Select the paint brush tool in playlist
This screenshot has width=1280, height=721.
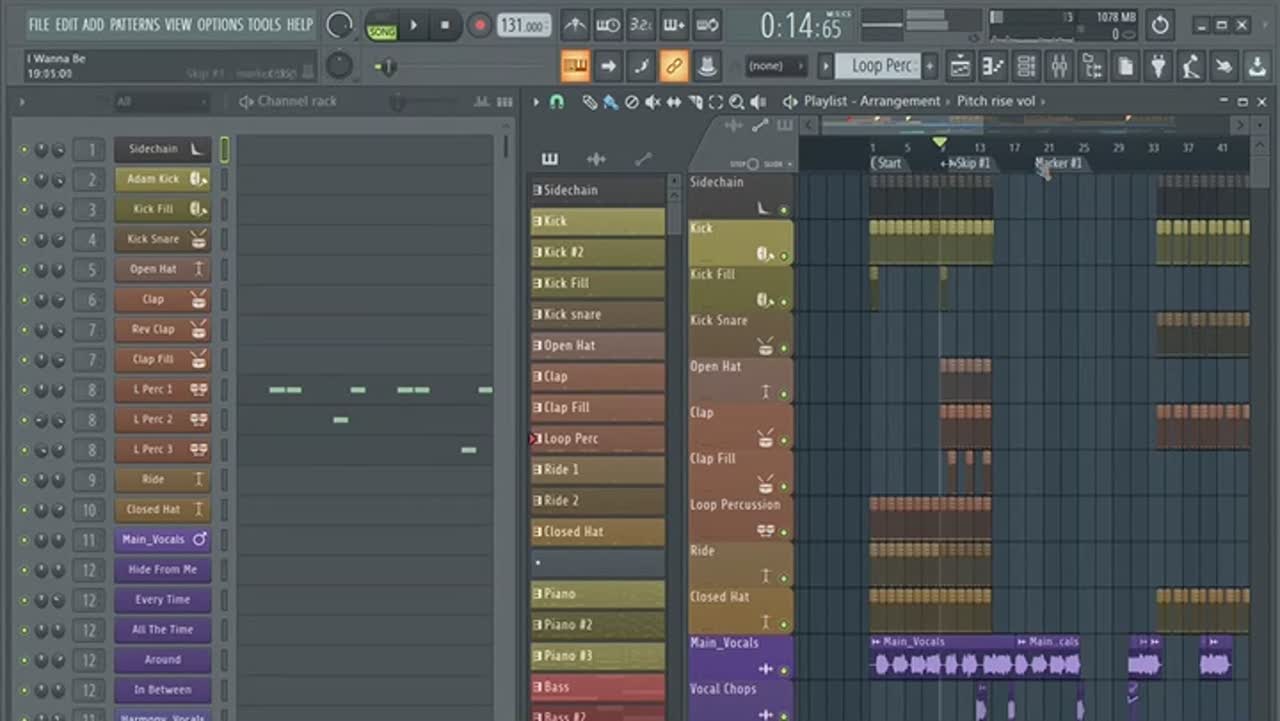point(608,102)
